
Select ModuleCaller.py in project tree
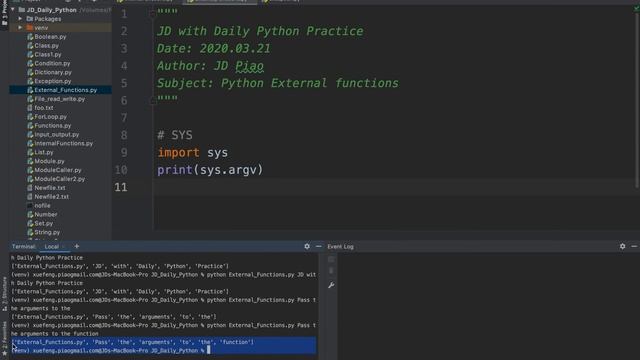[x=58, y=170]
